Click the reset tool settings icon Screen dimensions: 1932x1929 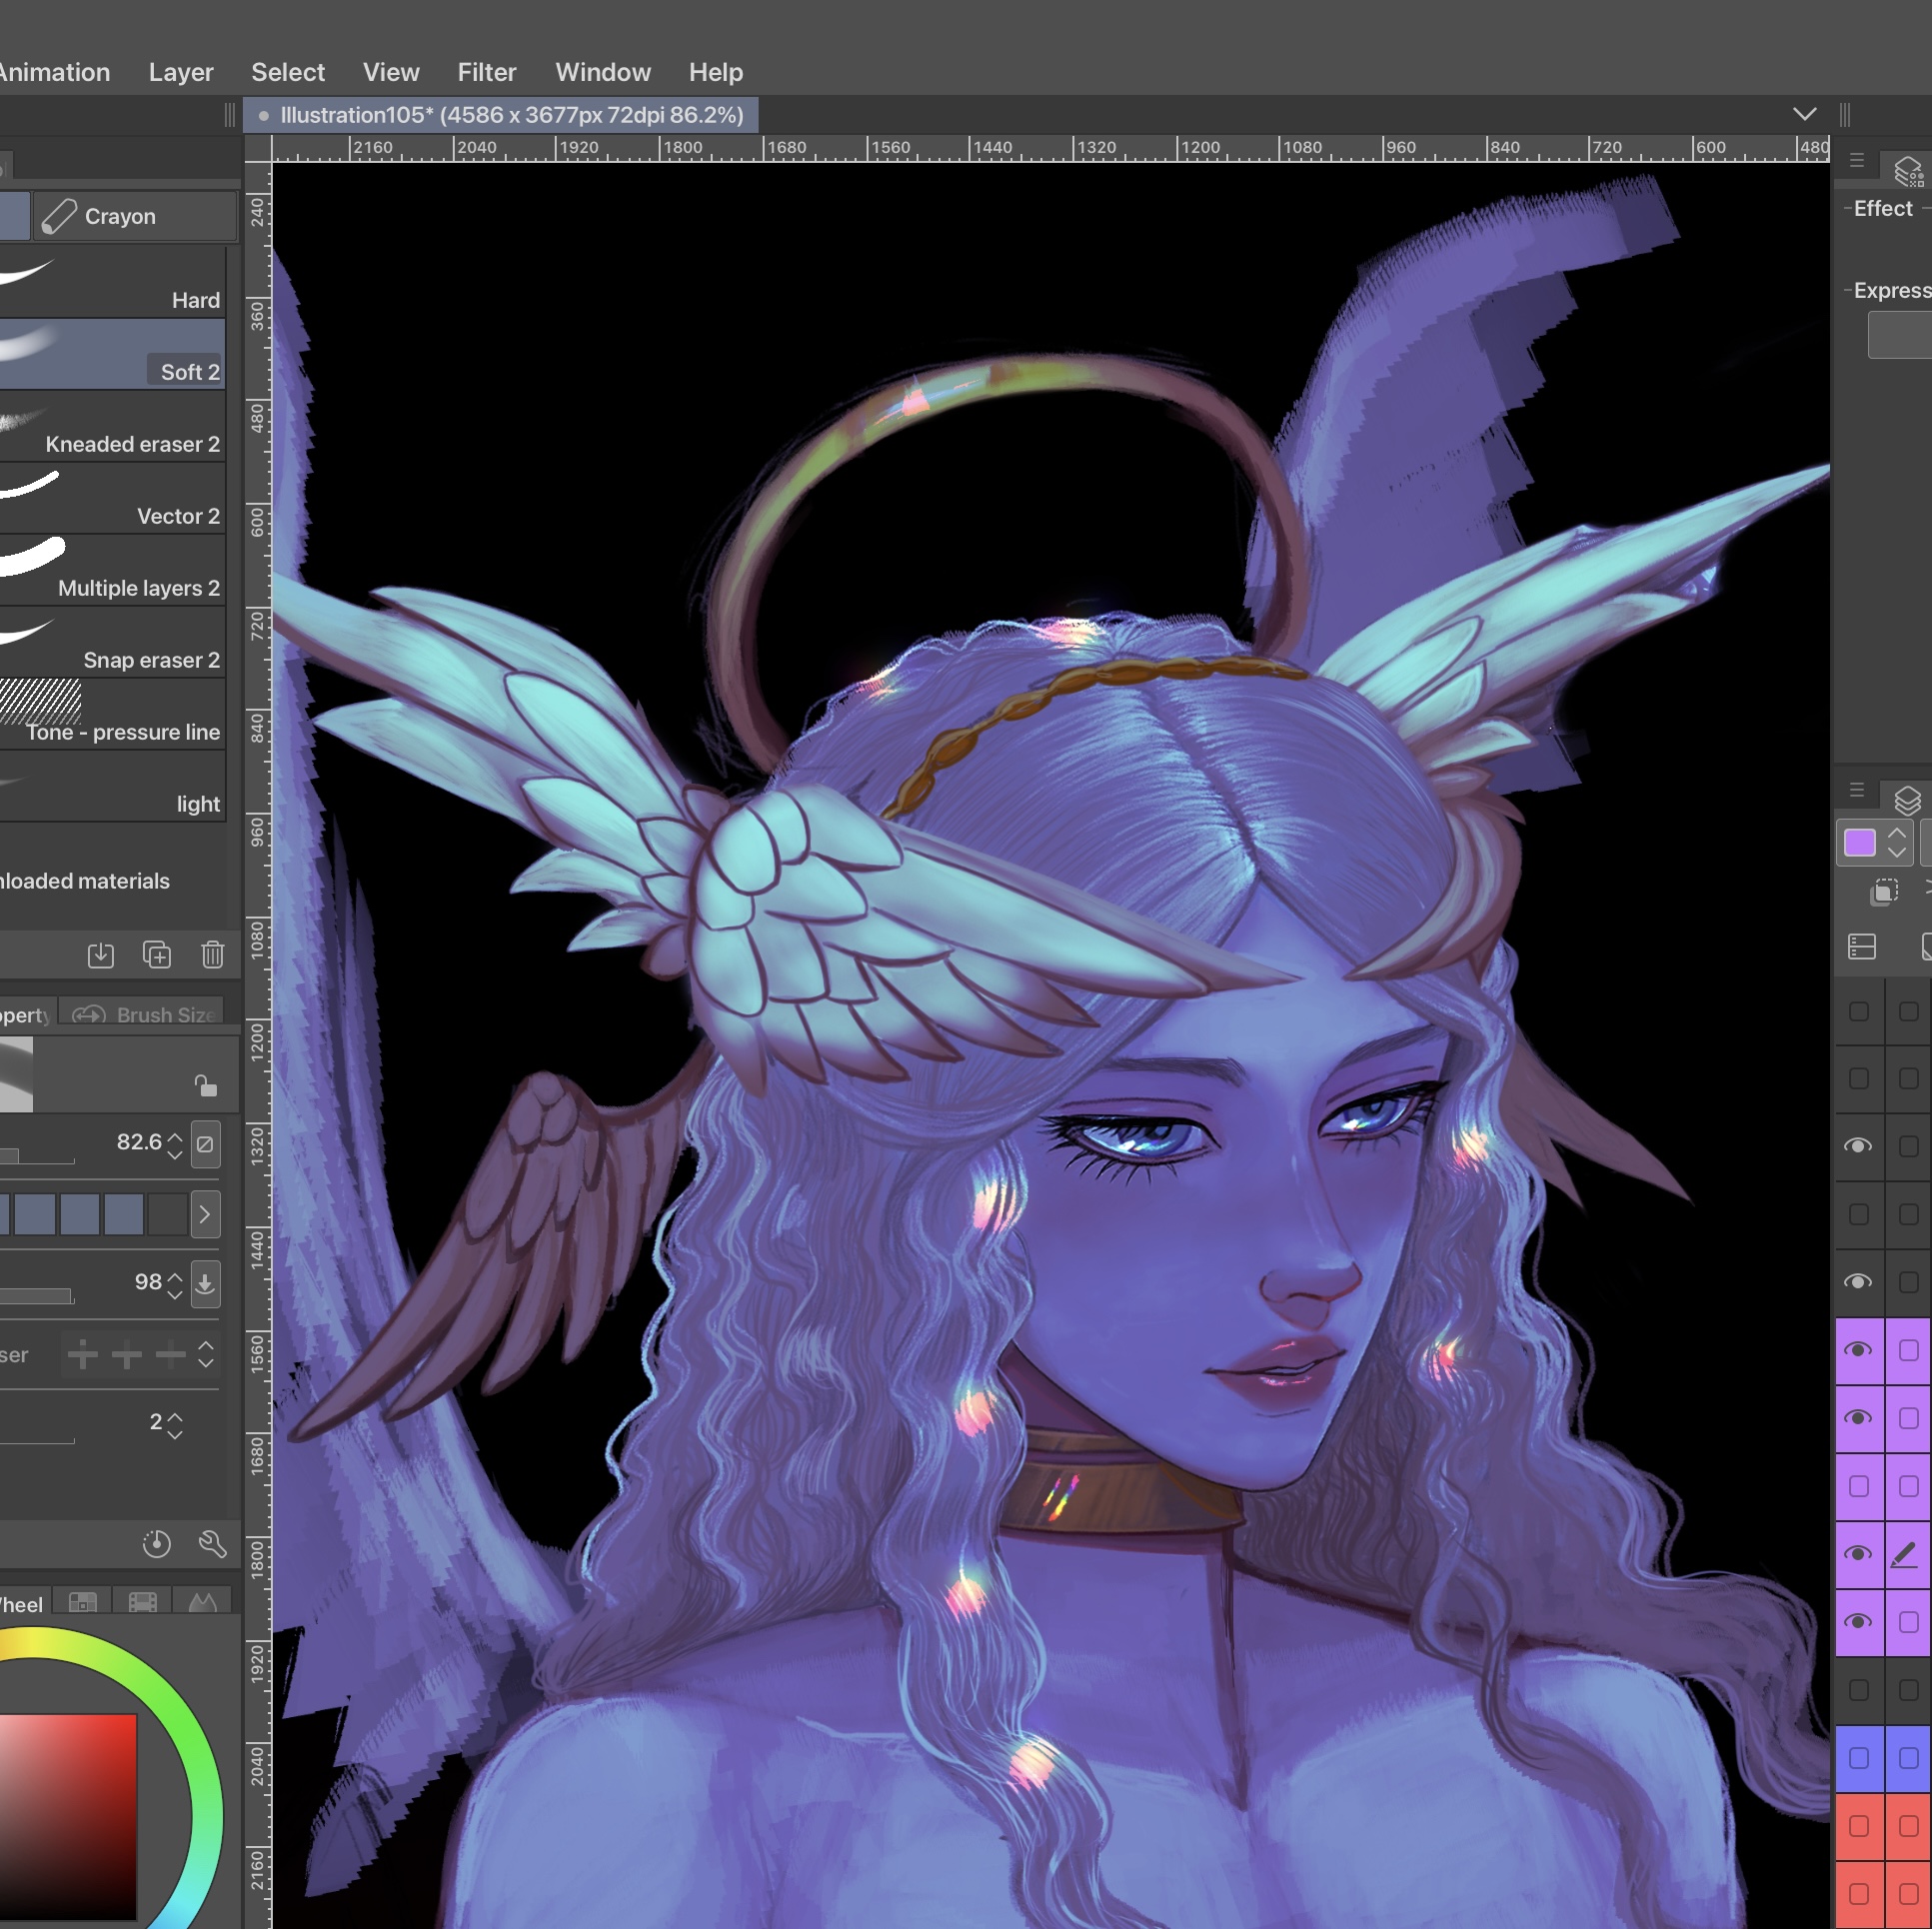[x=157, y=1544]
